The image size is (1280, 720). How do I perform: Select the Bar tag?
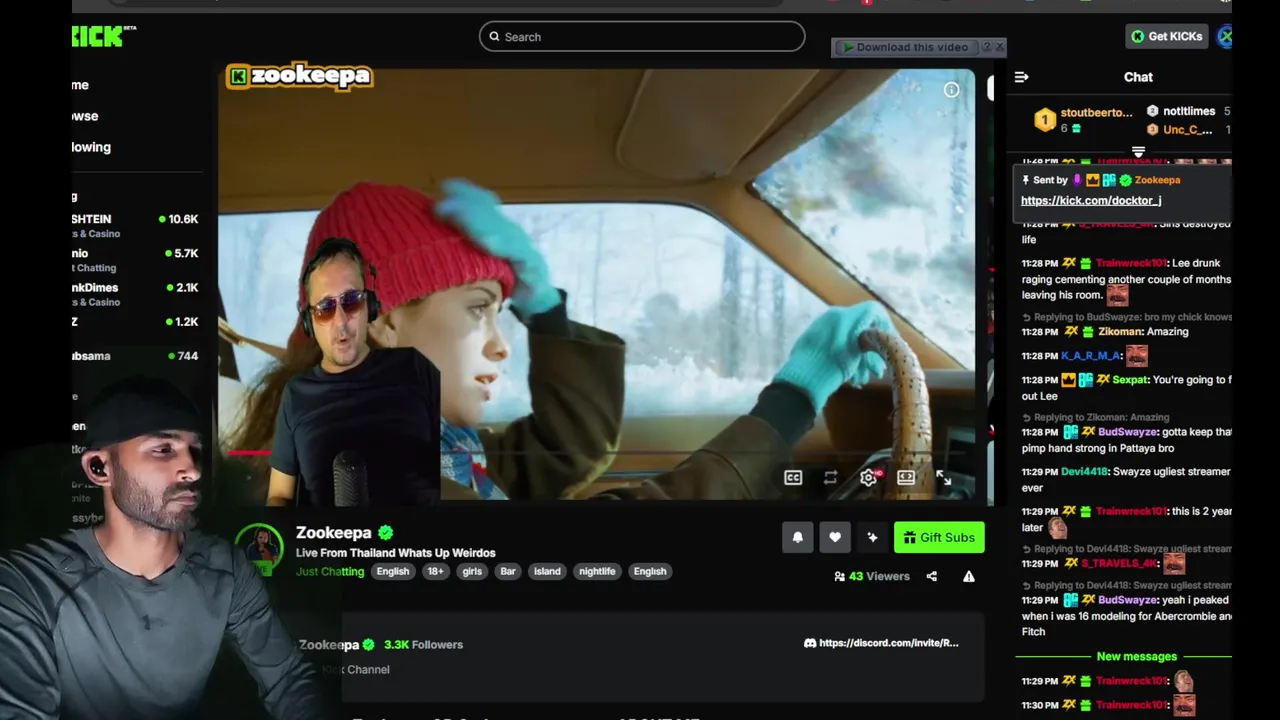coord(508,571)
